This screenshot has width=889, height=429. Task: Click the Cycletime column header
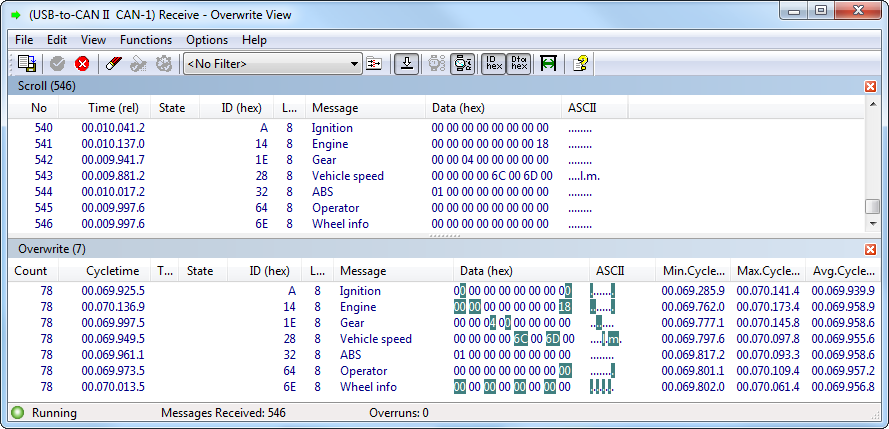(104, 271)
